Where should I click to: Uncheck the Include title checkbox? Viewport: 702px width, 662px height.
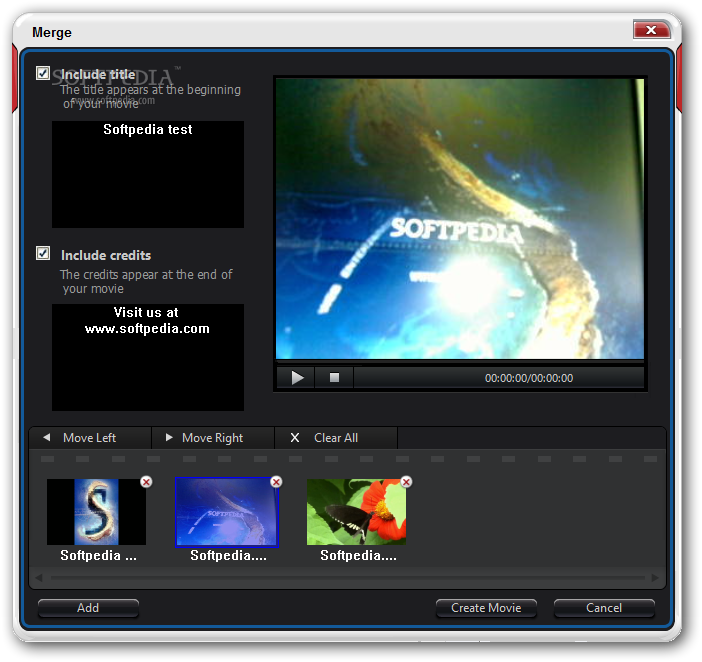pos(43,73)
